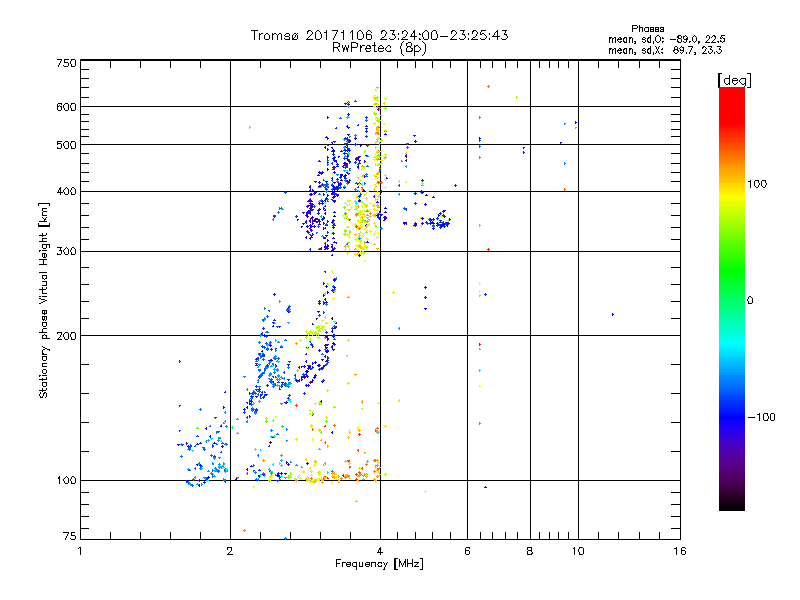Click the x-axis '16' tick label
Image resolution: width=800 pixels, height=600 pixels.
tap(680, 551)
